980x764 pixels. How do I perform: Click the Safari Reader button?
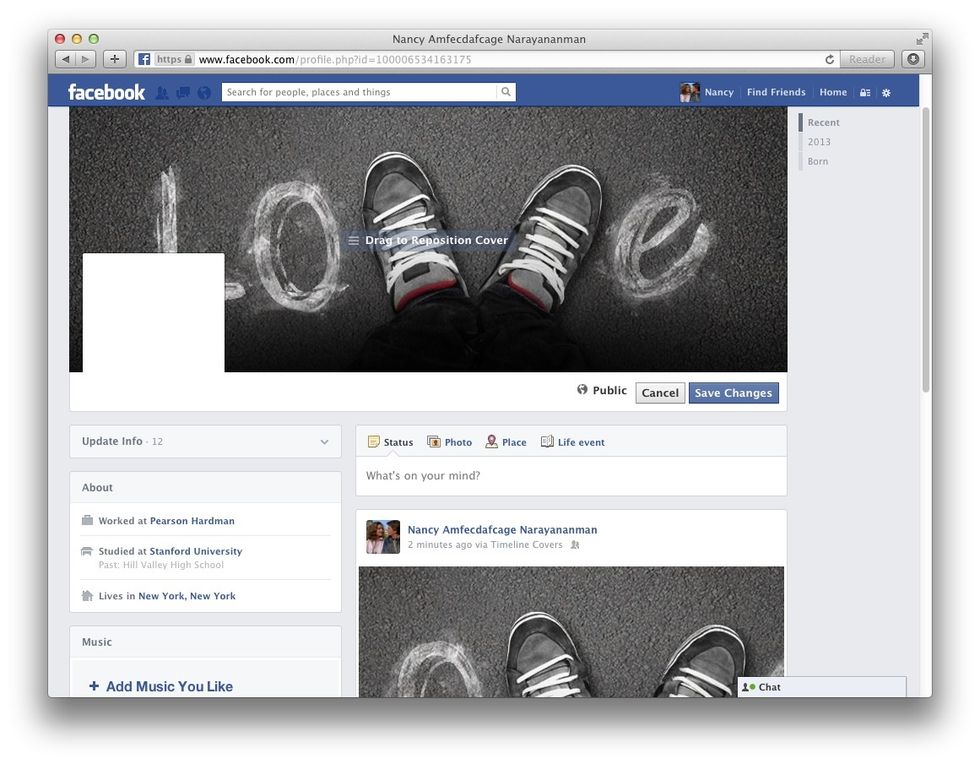coord(867,59)
